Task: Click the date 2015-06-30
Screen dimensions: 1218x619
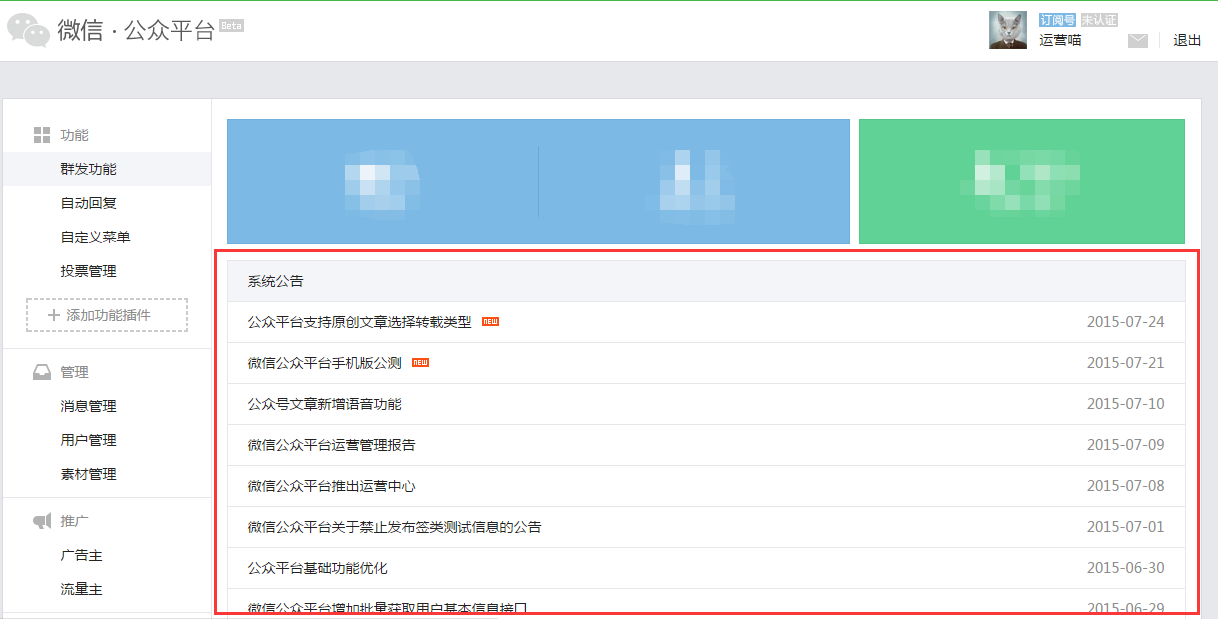Action: click(1125, 568)
